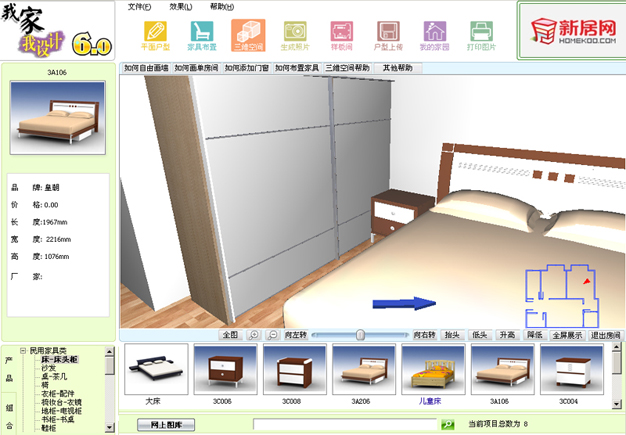Image resolution: width=626 pixels, height=435 pixels.
Task: Open the 文件 menu
Action: click(140, 6)
